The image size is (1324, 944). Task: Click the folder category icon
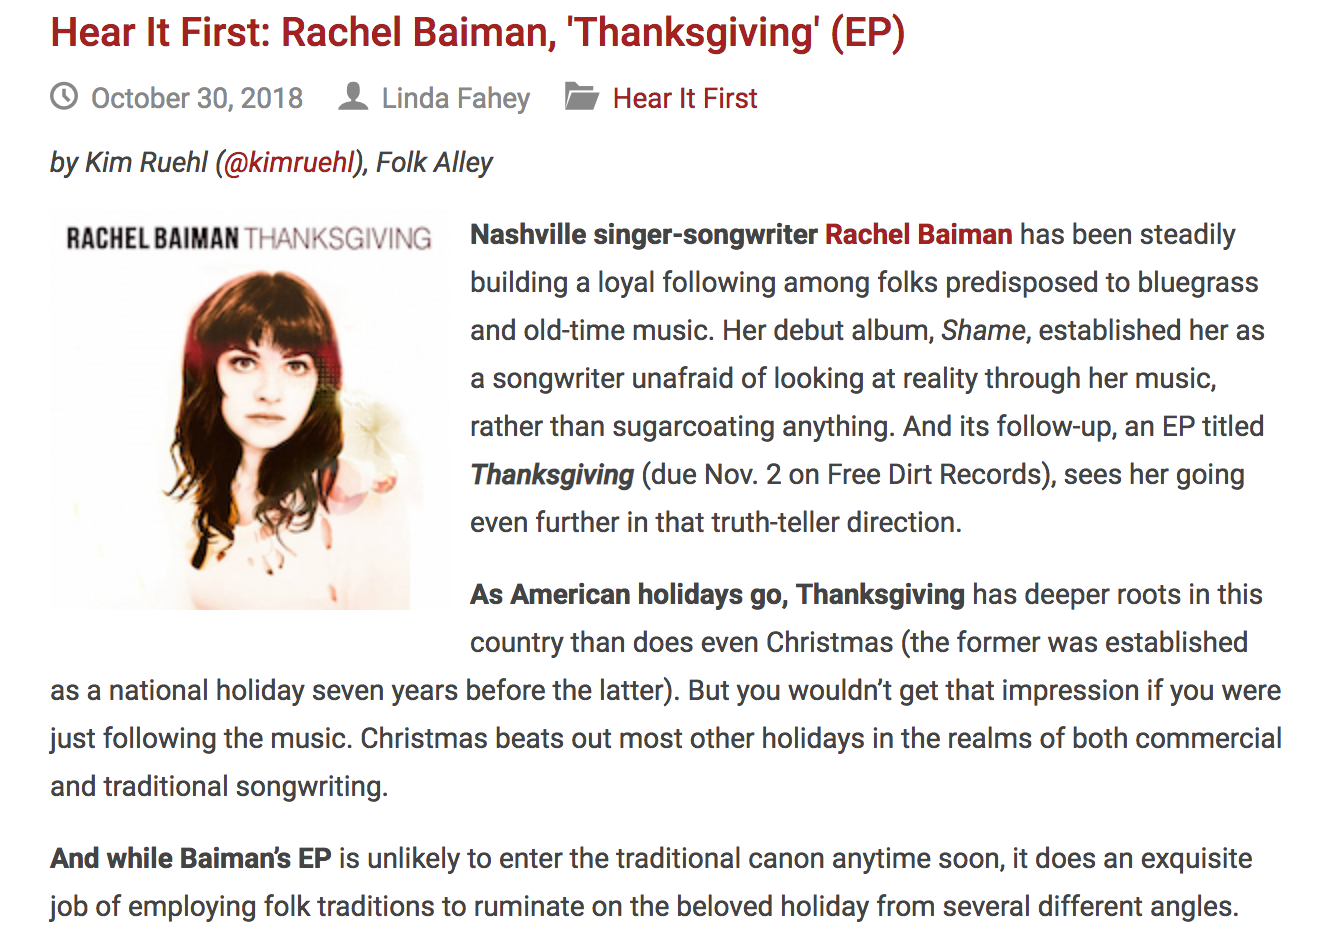(x=581, y=97)
